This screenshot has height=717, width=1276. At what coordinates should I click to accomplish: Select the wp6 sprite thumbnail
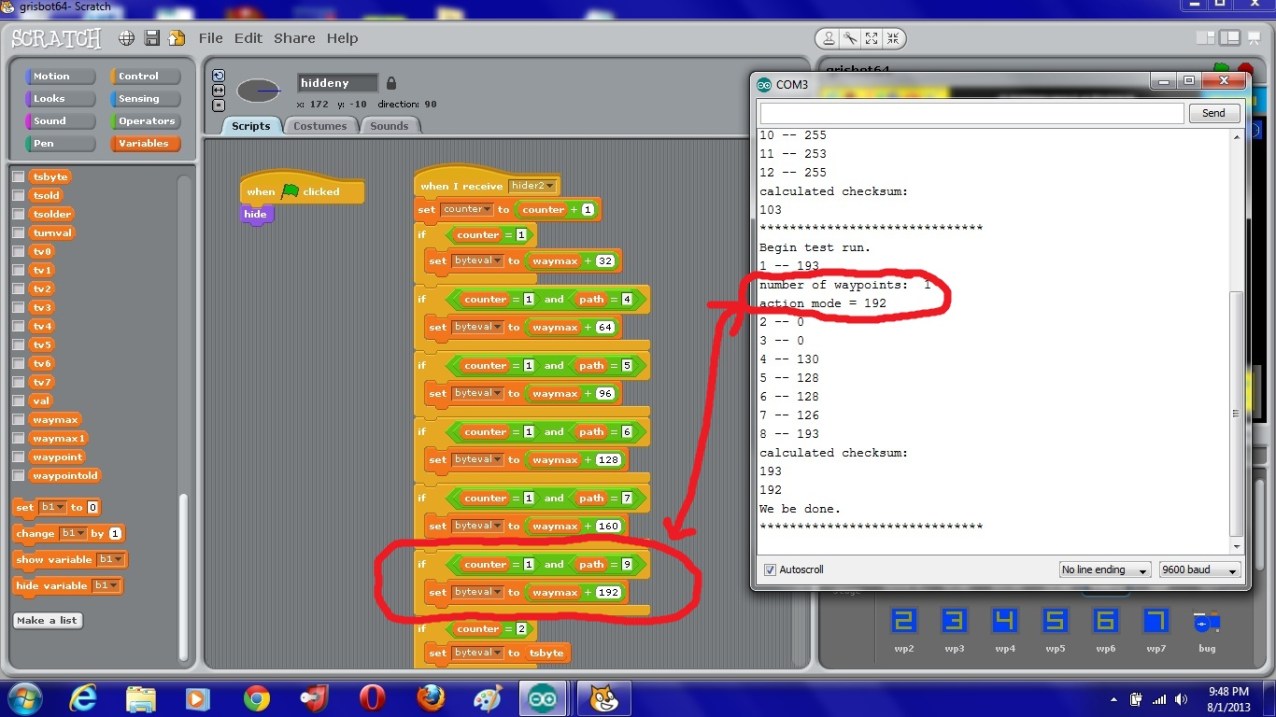point(1106,622)
